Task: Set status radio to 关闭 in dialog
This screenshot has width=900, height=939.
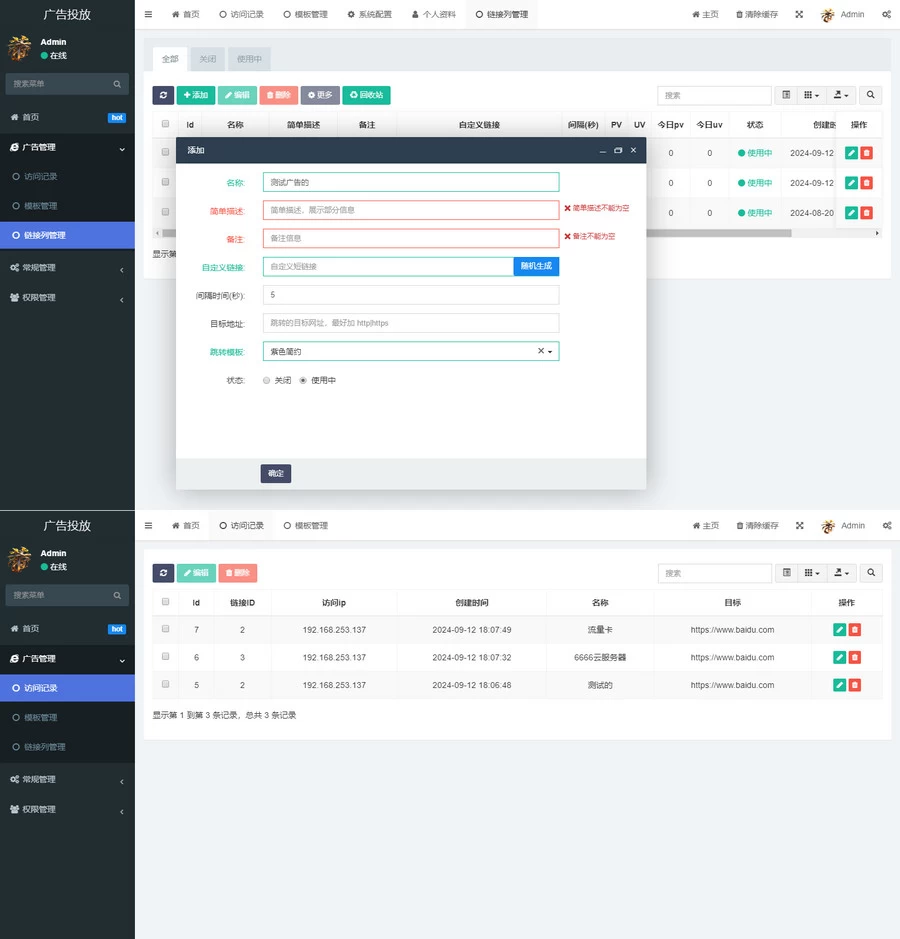Action: pos(267,380)
